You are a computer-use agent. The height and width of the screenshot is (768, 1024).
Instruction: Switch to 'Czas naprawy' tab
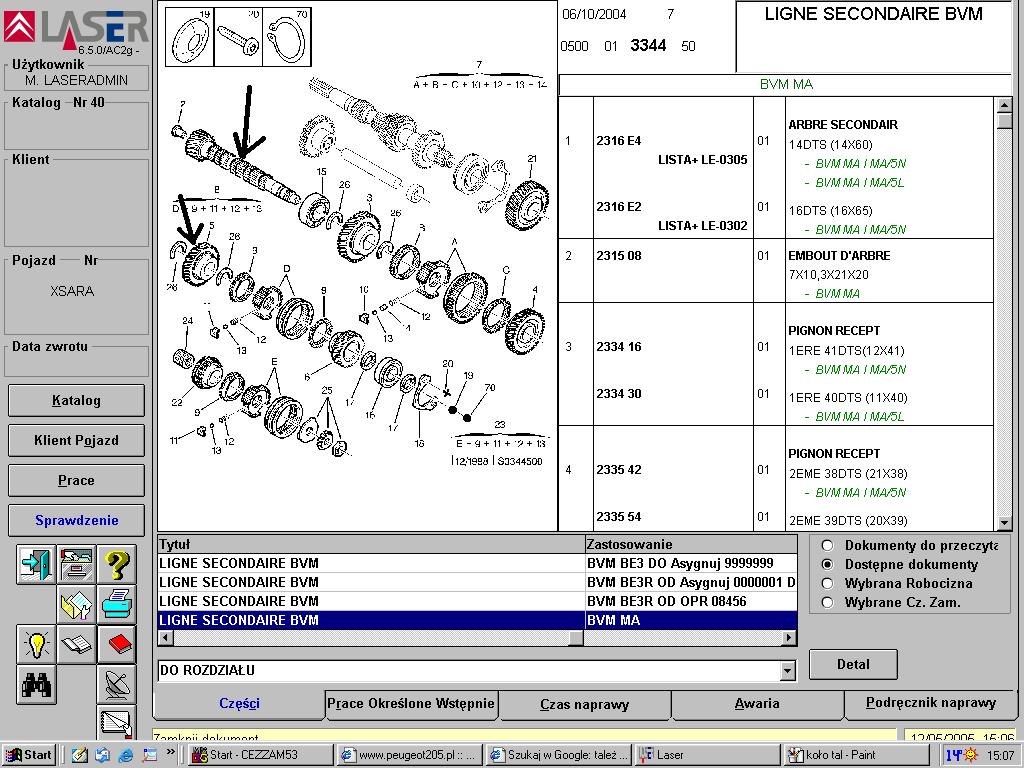pos(584,704)
